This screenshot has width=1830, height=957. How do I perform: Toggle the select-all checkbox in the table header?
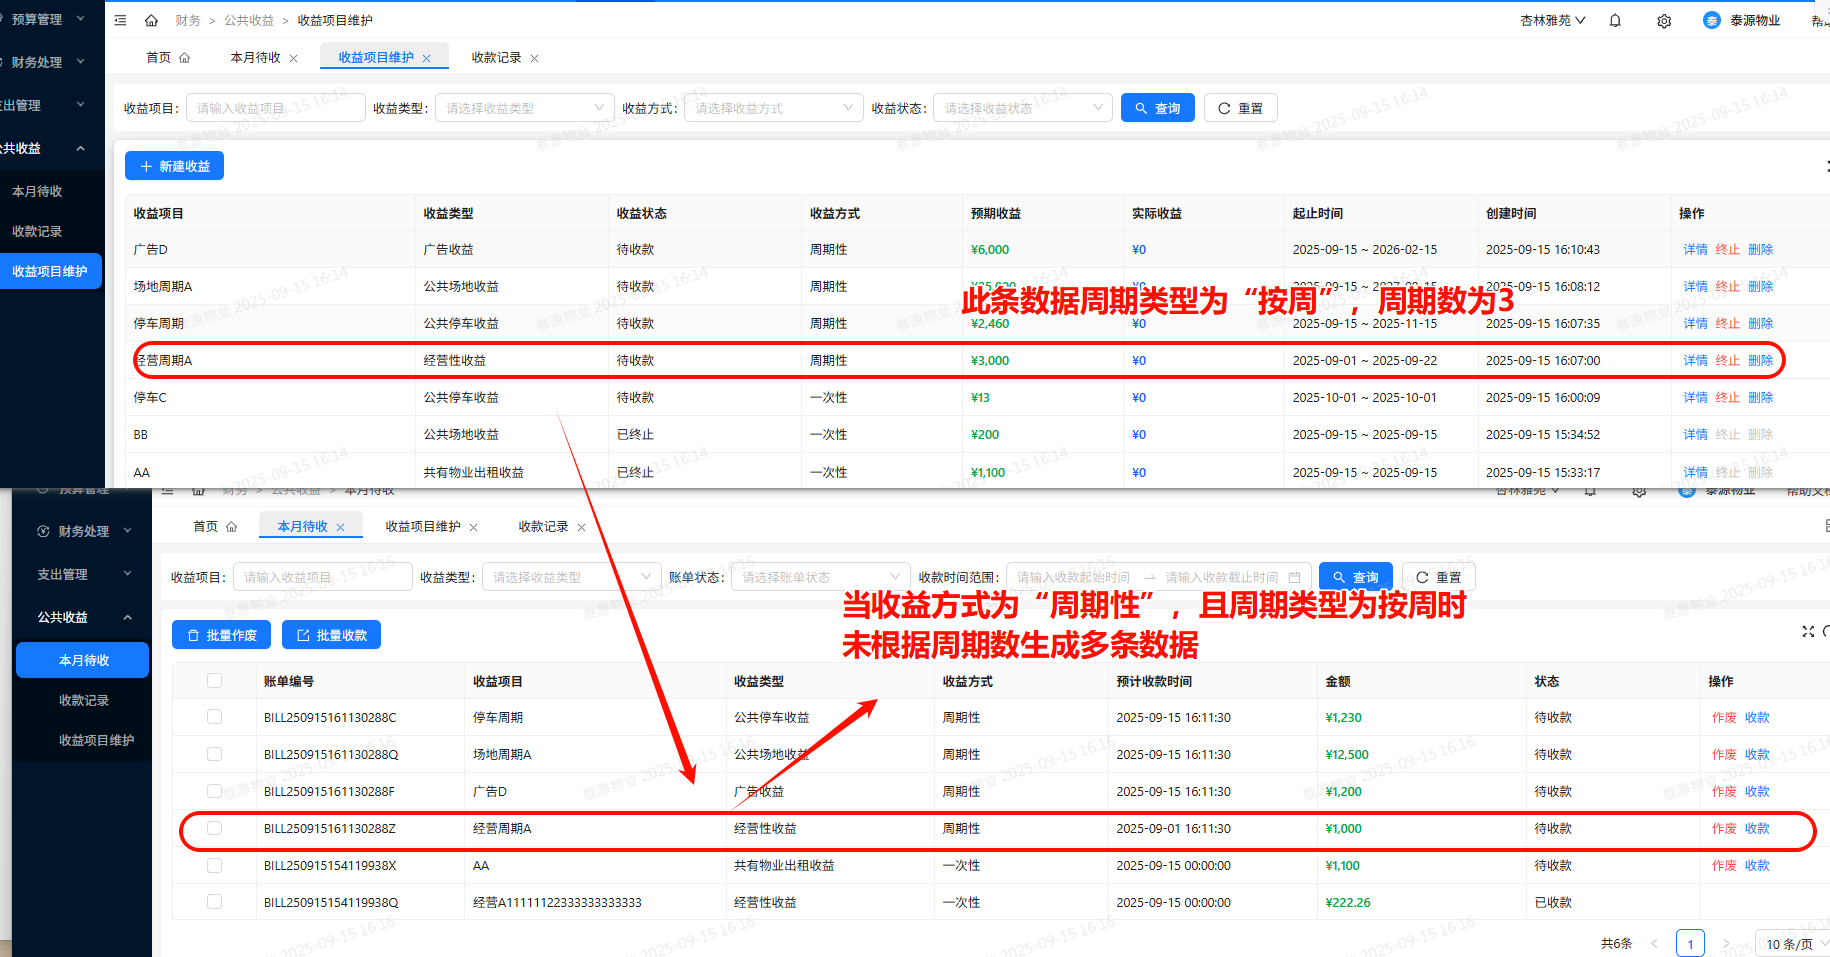coord(214,681)
